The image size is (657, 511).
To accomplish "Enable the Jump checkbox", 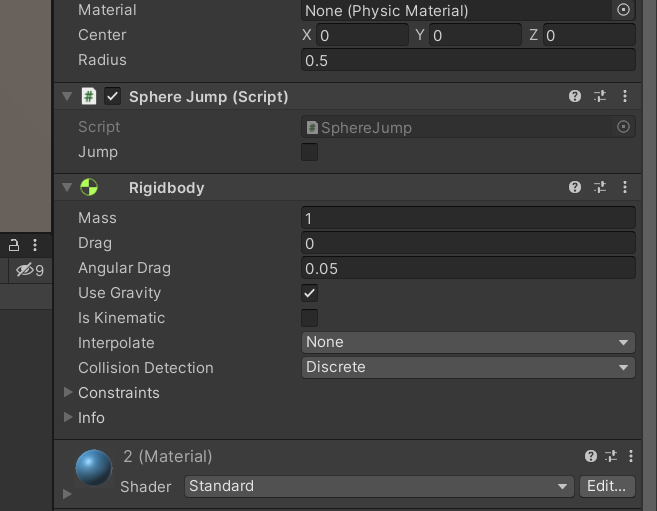I will click(309, 152).
